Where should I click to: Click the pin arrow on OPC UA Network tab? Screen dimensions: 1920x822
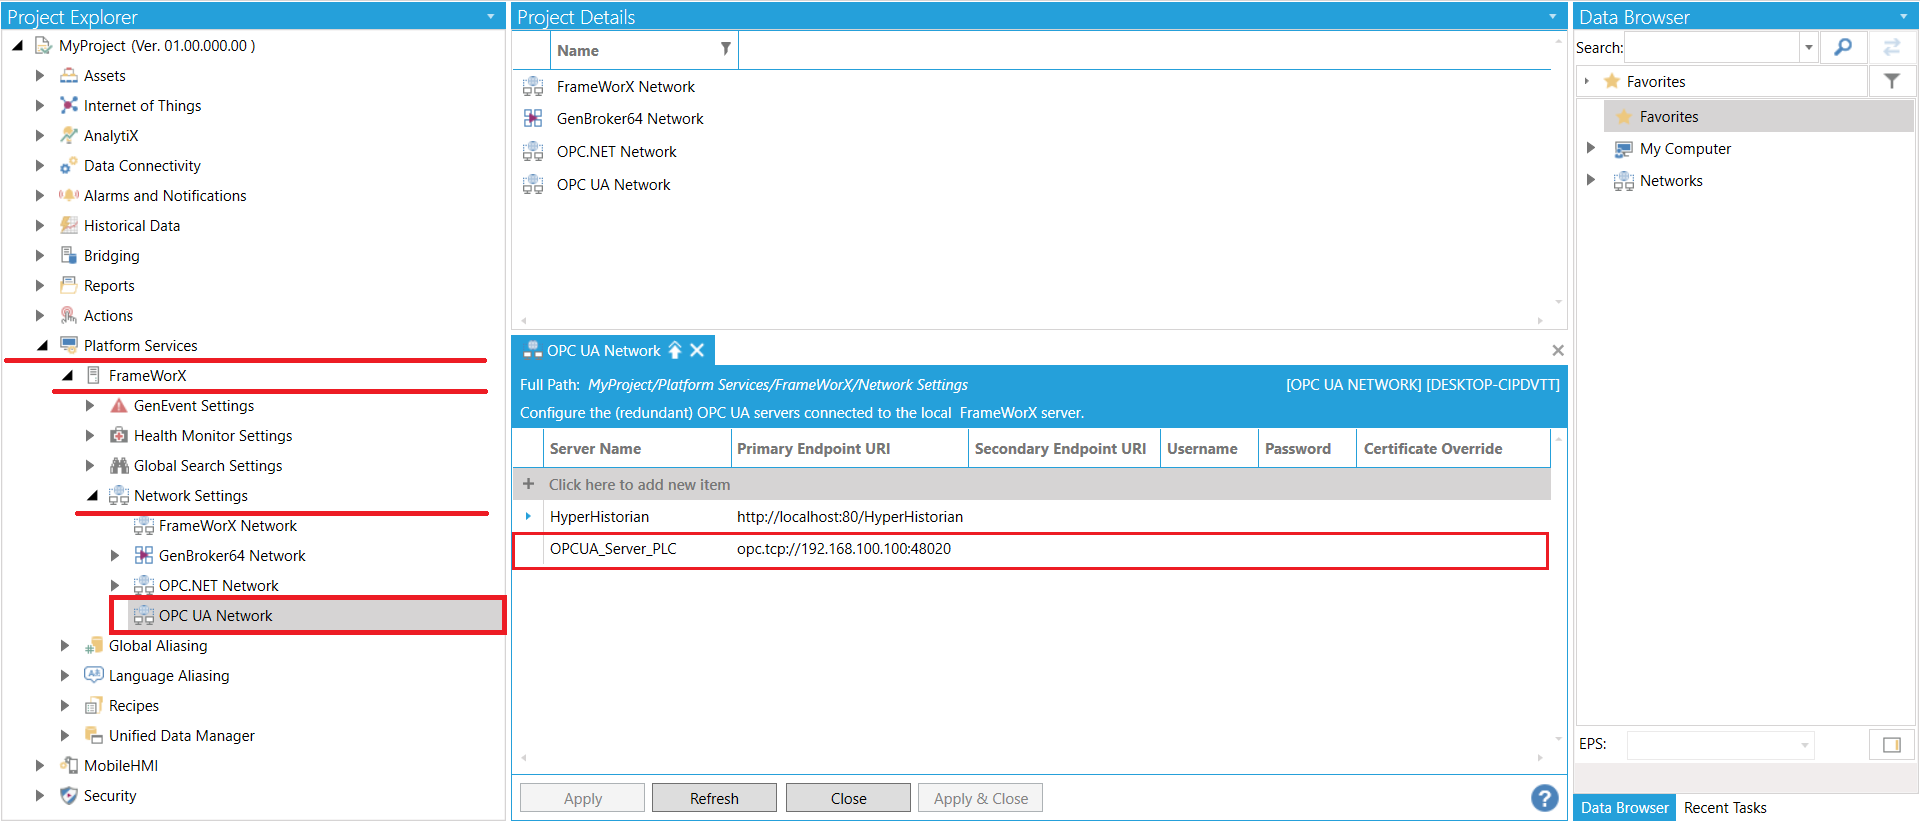675,350
